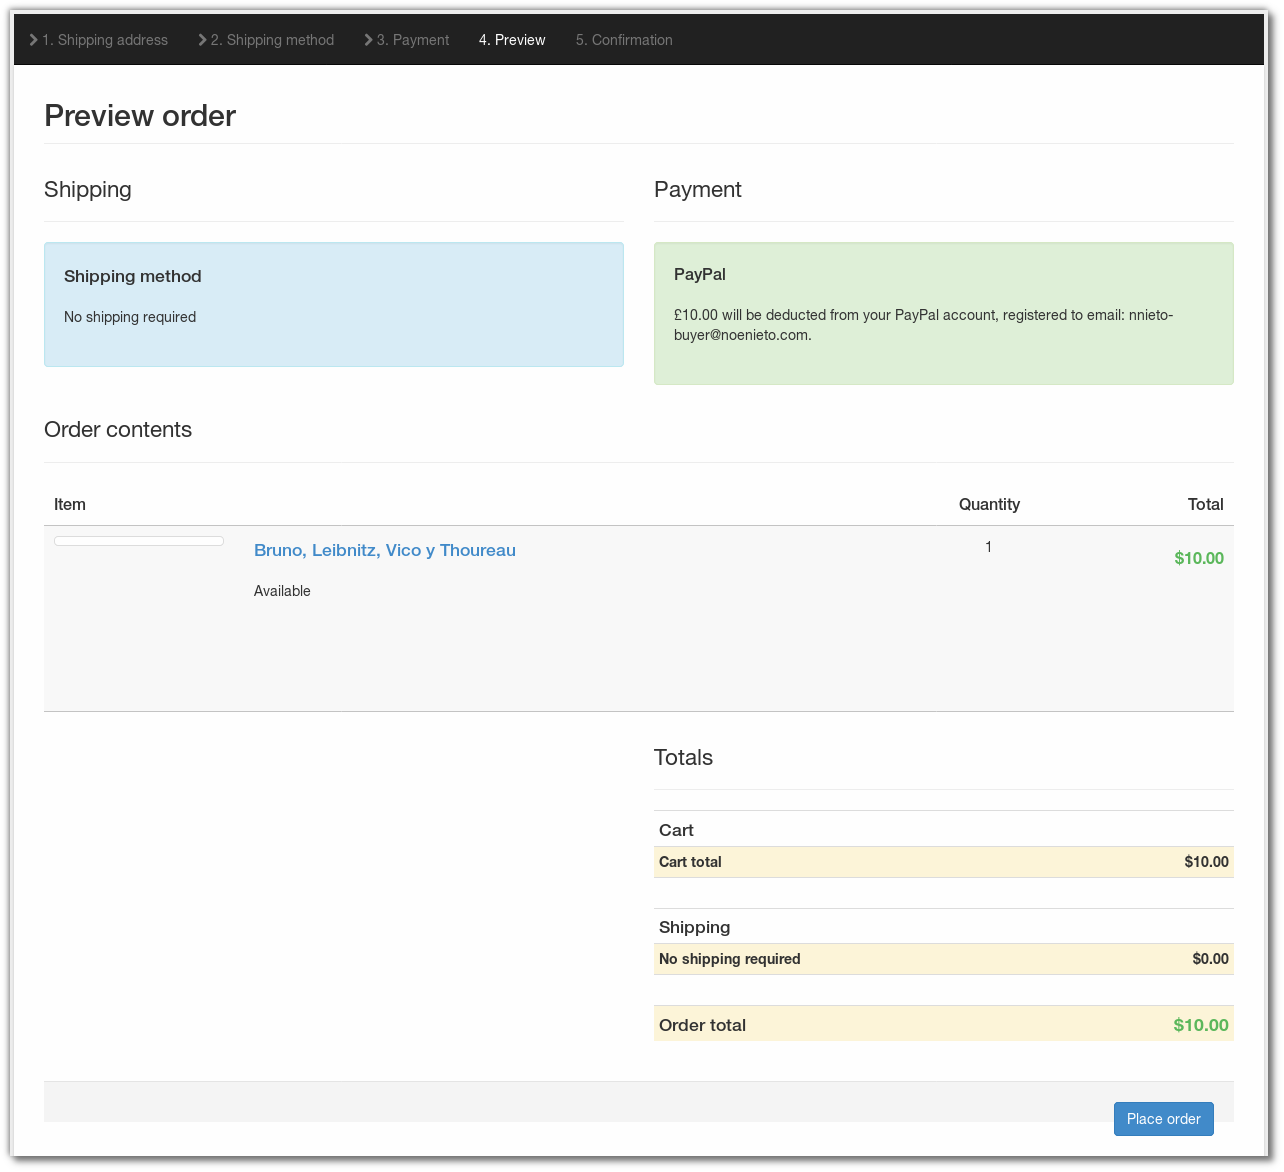Click the Preview order page heading
1284x1172 pixels.
click(x=140, y=116)
